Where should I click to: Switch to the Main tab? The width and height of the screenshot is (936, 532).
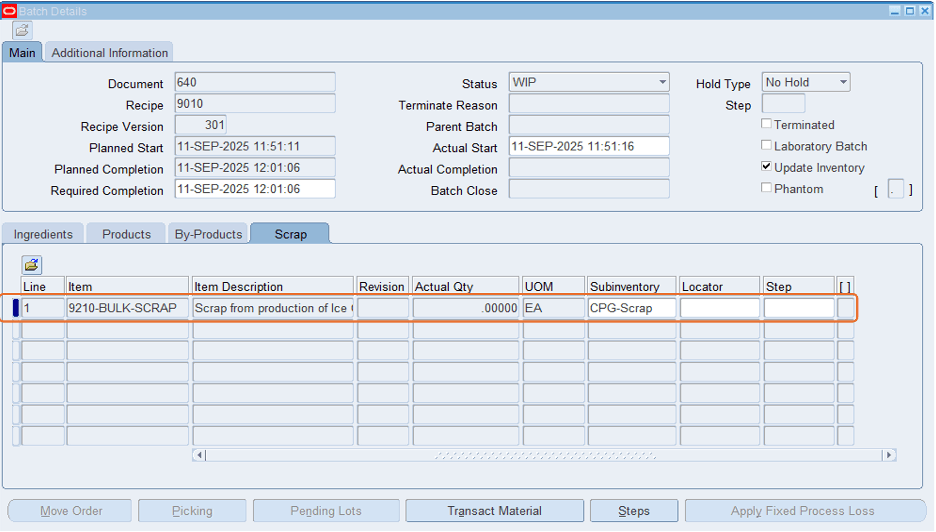pyautogui.click(x=22, y=53)
